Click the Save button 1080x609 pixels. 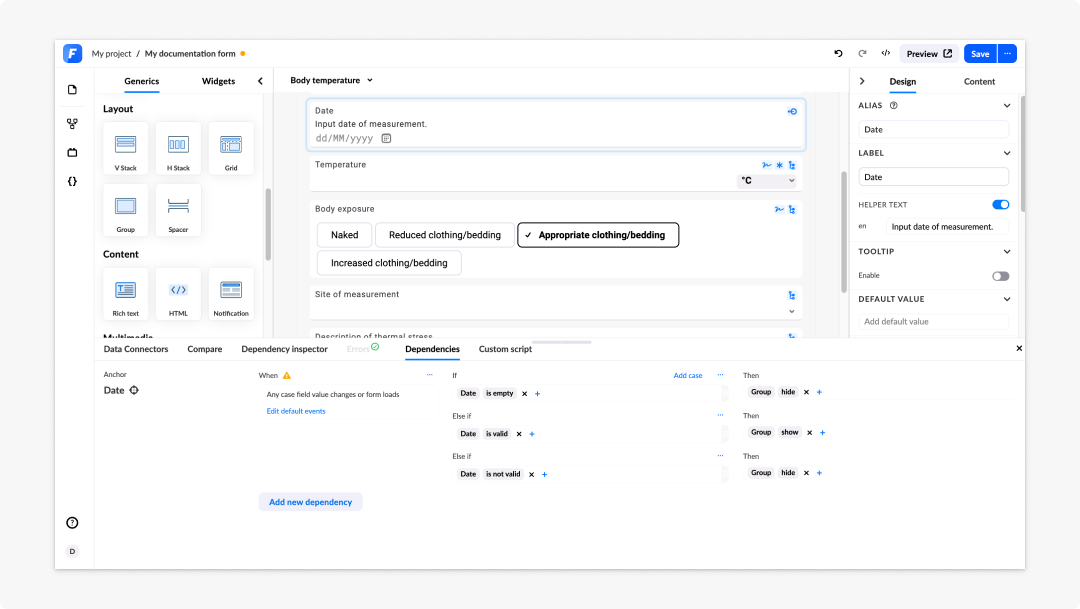[x=980, y=54]
